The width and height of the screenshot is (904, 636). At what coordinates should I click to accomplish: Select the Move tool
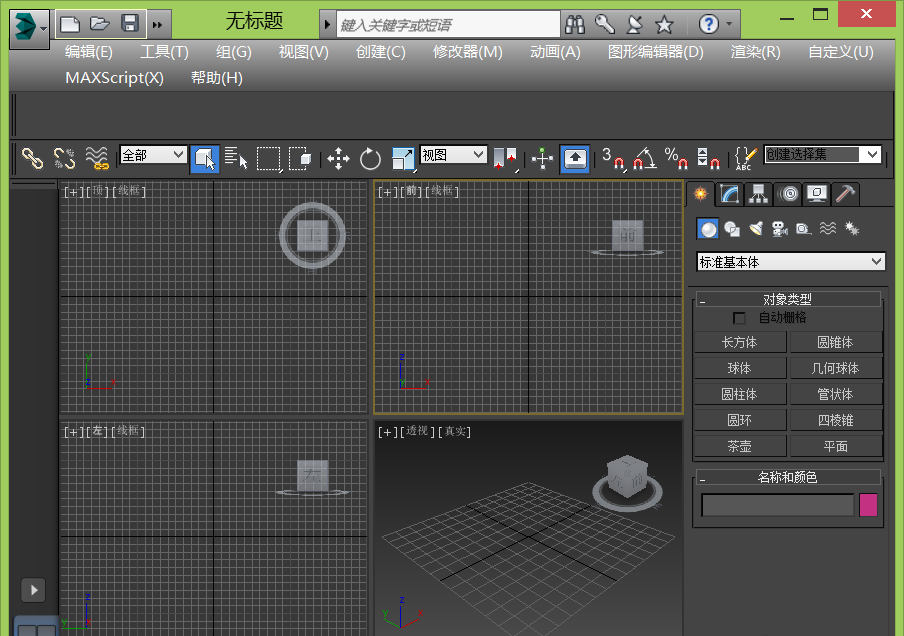[338, 159]
